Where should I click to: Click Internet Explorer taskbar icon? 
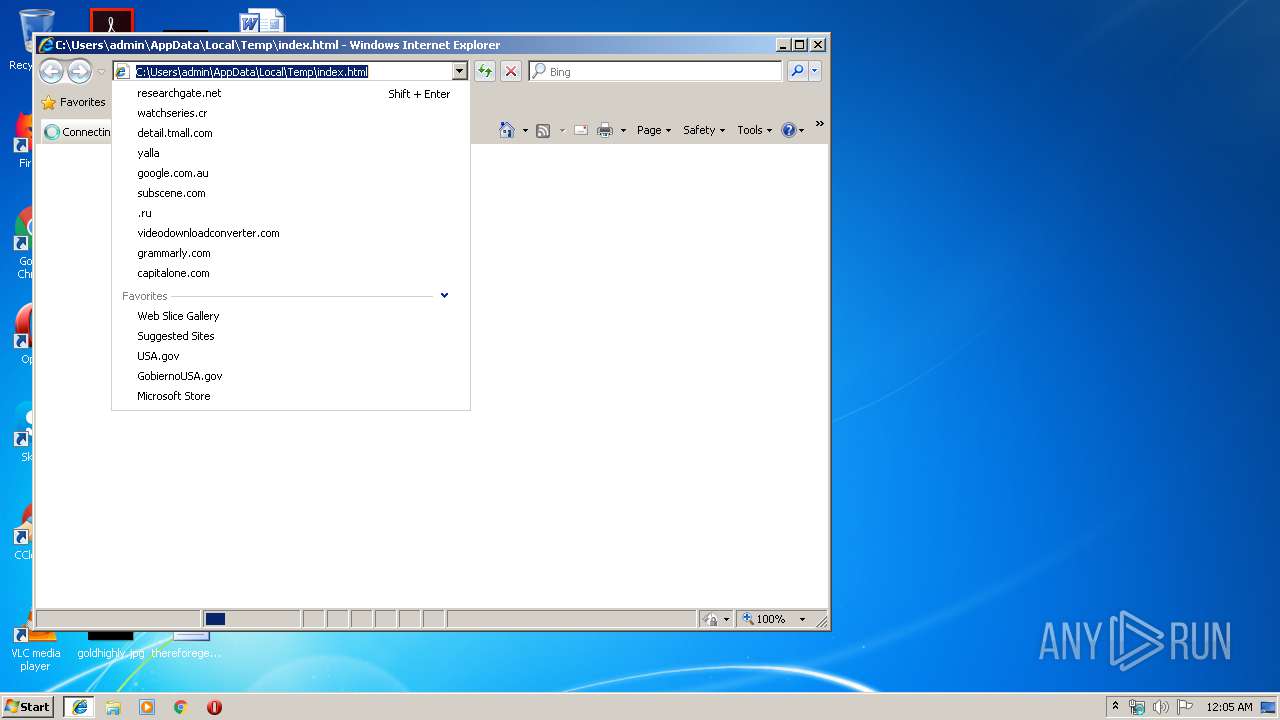(x=80, y=706)
